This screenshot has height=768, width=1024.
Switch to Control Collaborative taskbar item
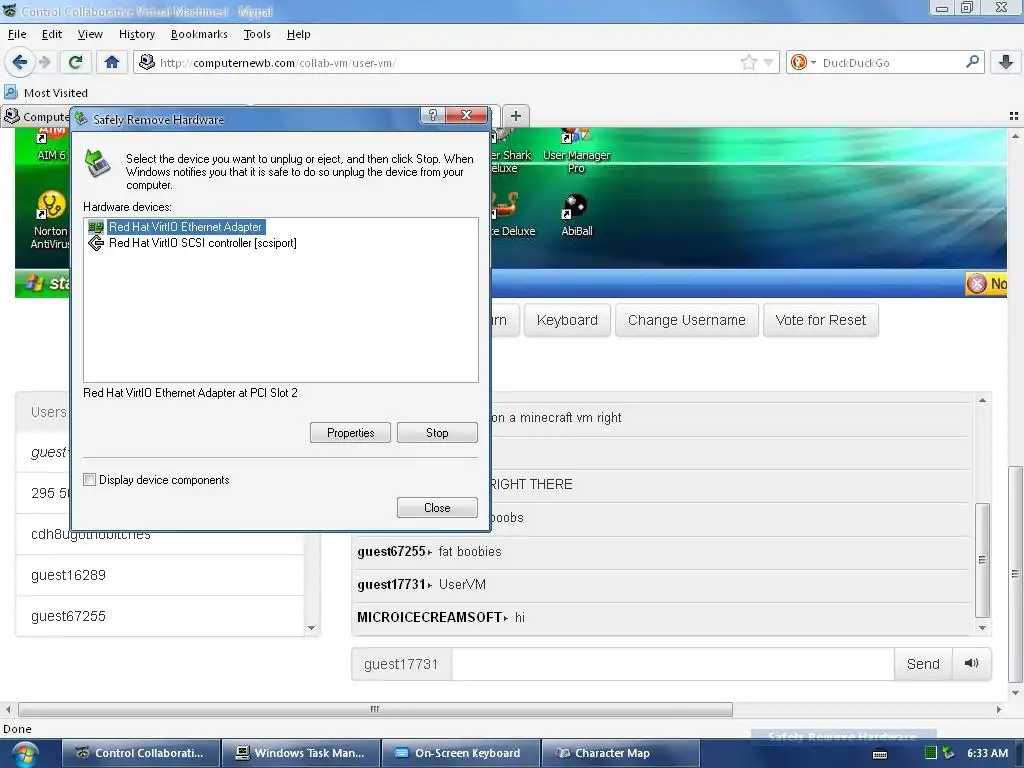[x=141, y=753]
